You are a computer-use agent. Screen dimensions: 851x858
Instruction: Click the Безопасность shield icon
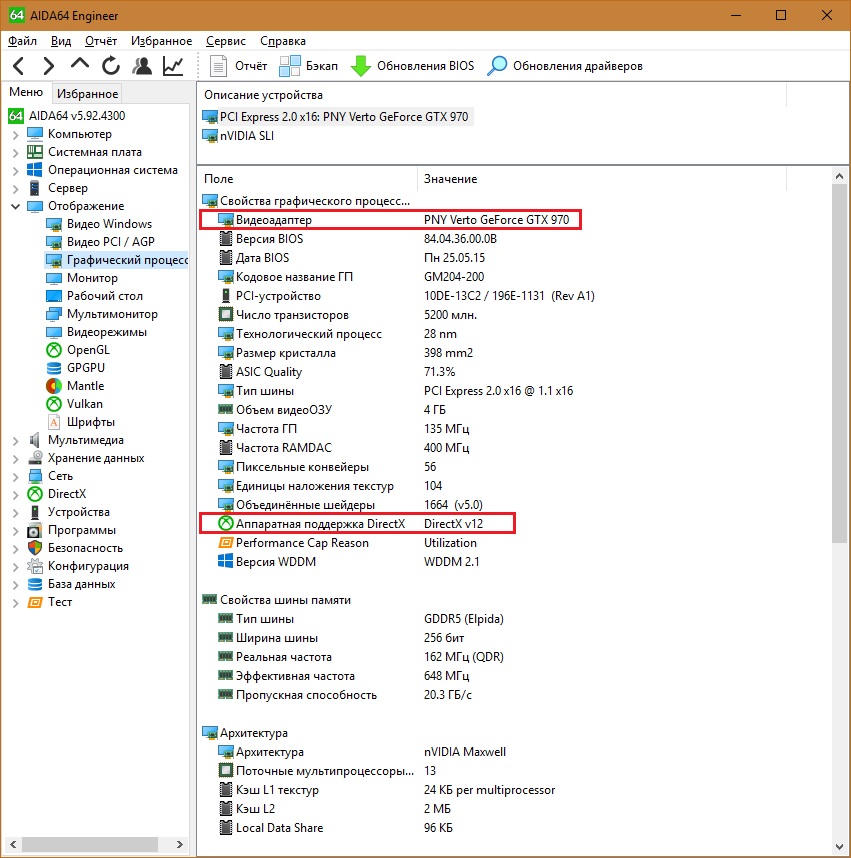35,548
